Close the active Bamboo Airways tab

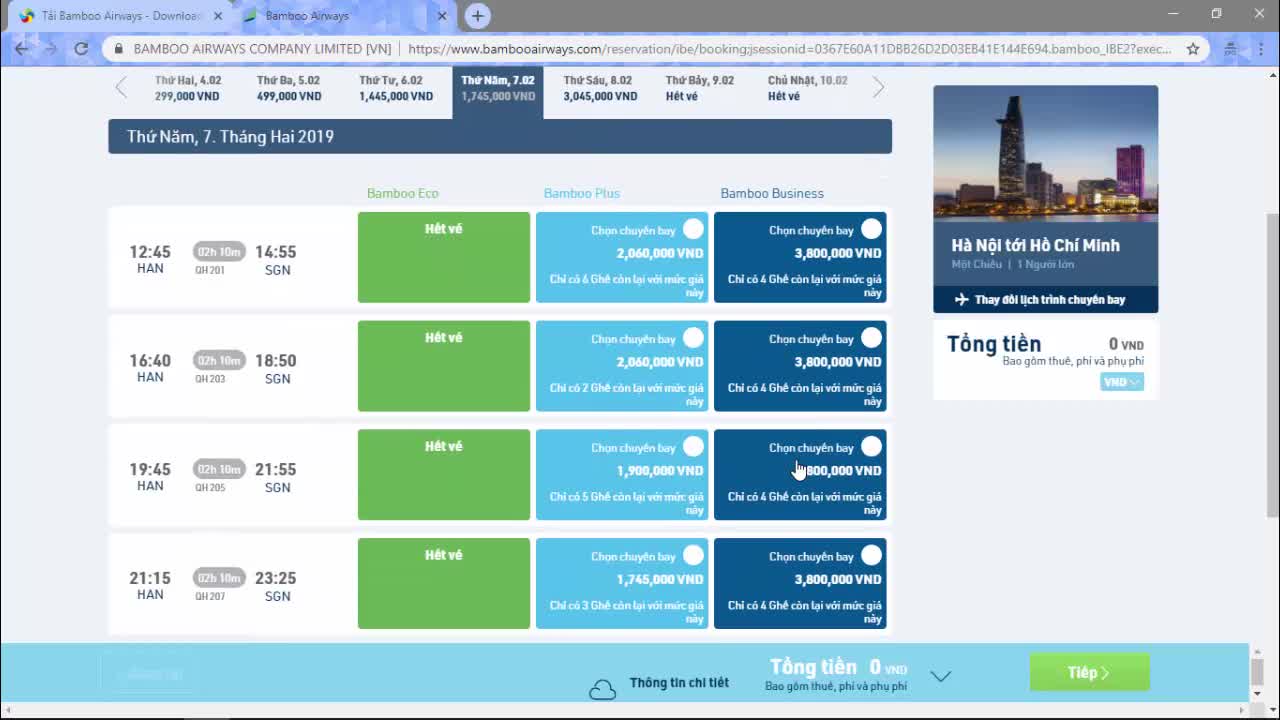442,16
